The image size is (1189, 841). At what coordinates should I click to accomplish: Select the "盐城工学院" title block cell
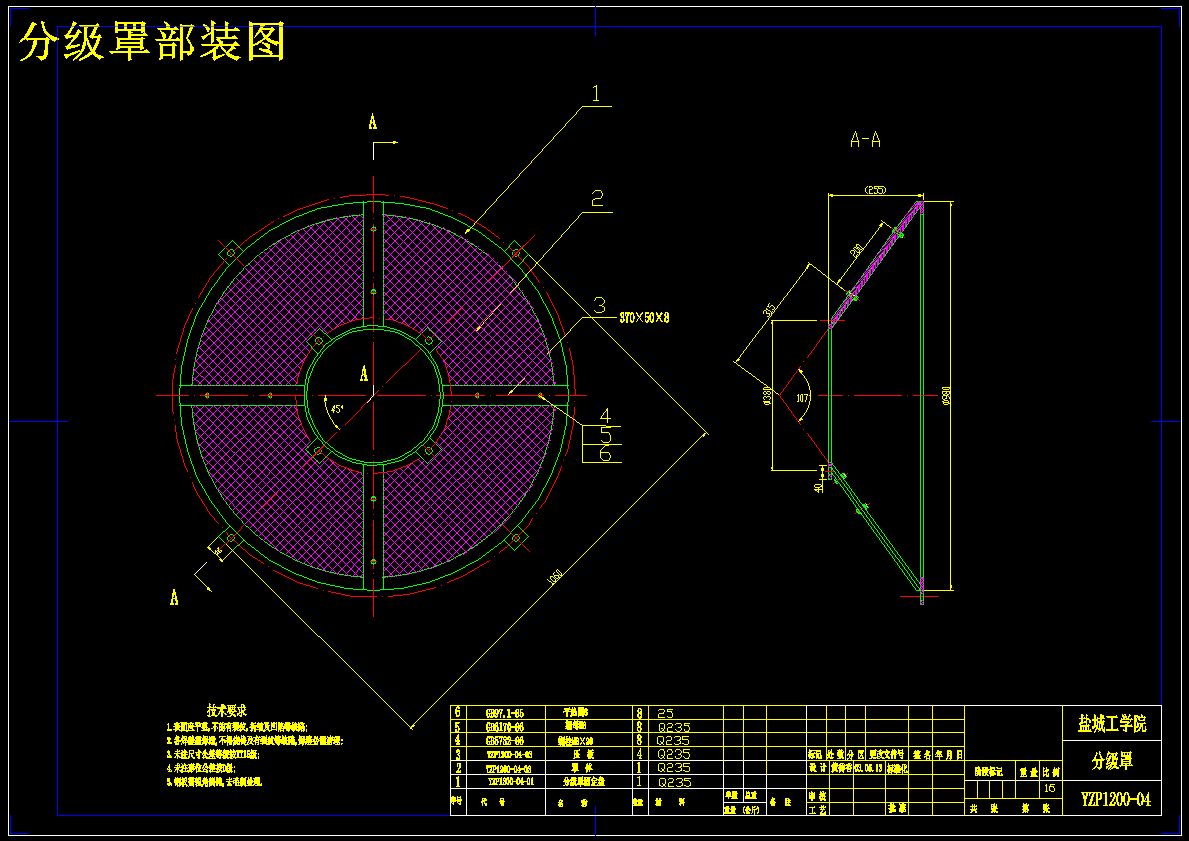pos(1112,723)
